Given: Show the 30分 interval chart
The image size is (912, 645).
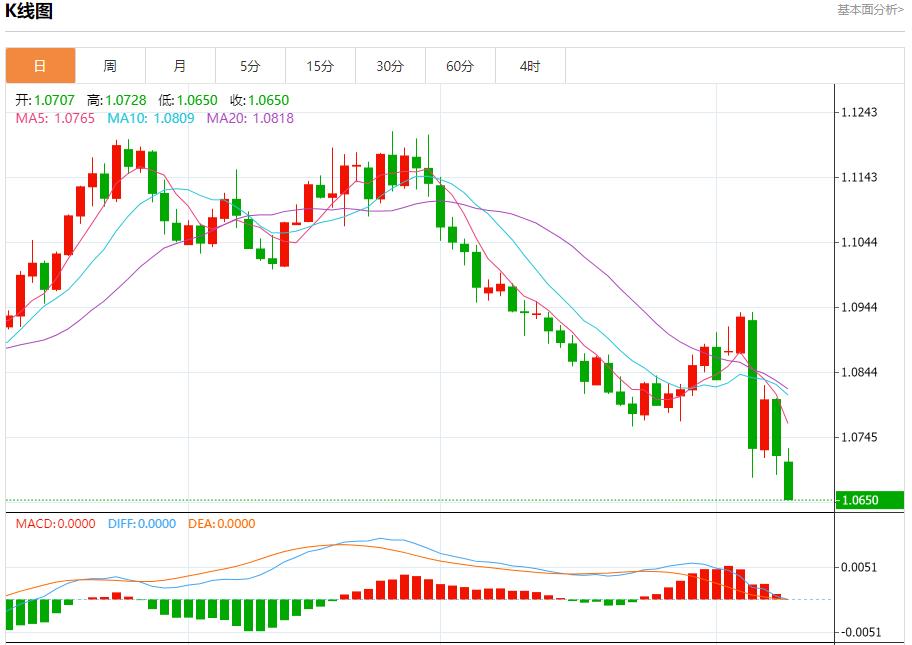Looking at the screenshot, I should [x=390, y=66].
